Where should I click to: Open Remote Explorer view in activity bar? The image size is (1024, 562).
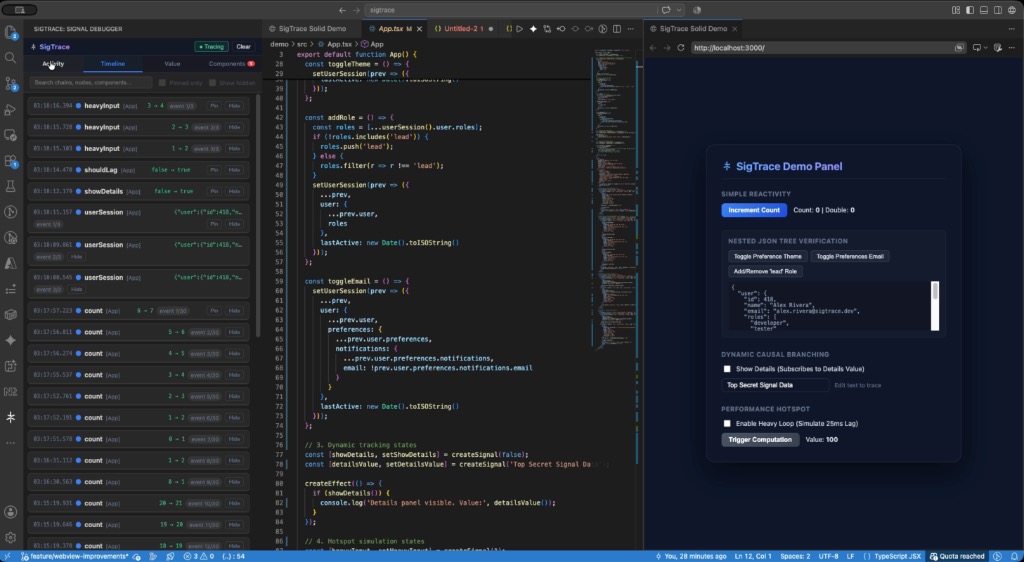pyautogui.click(x=10, y=134)
